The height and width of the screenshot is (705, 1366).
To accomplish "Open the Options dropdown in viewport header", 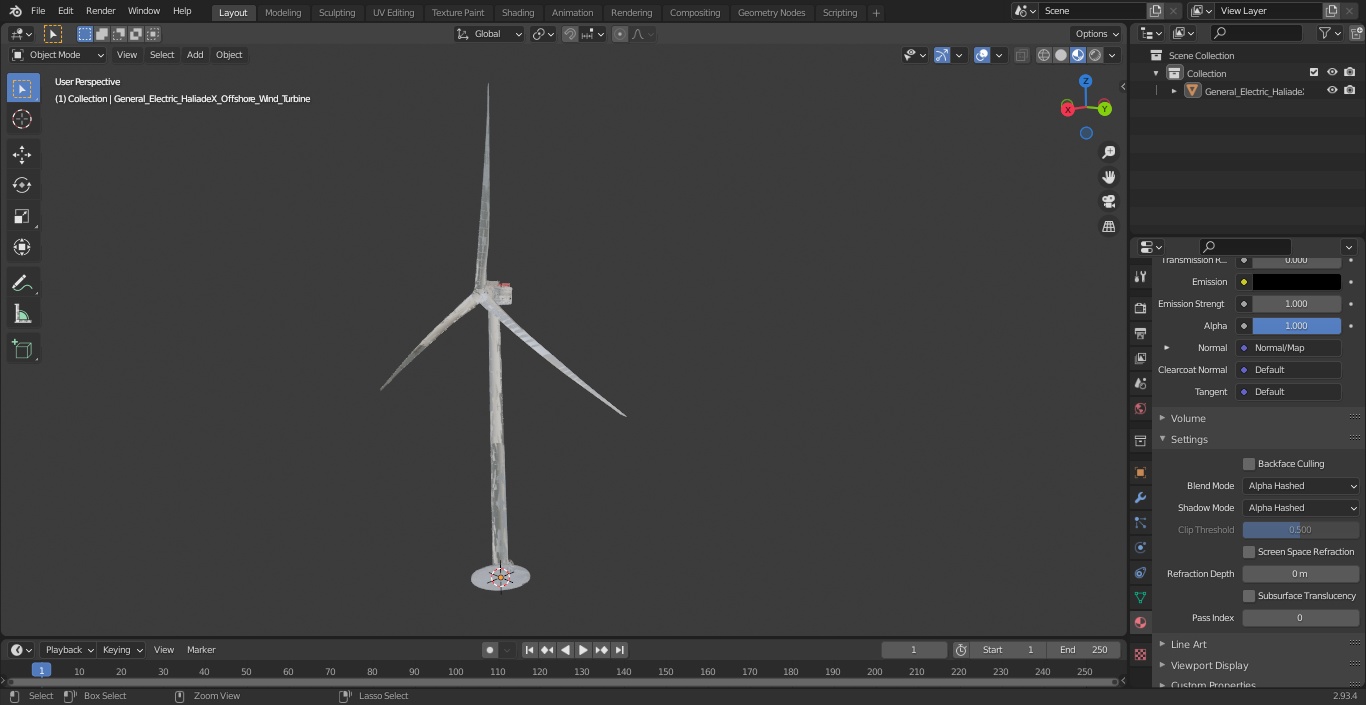I will [1097, 34].
